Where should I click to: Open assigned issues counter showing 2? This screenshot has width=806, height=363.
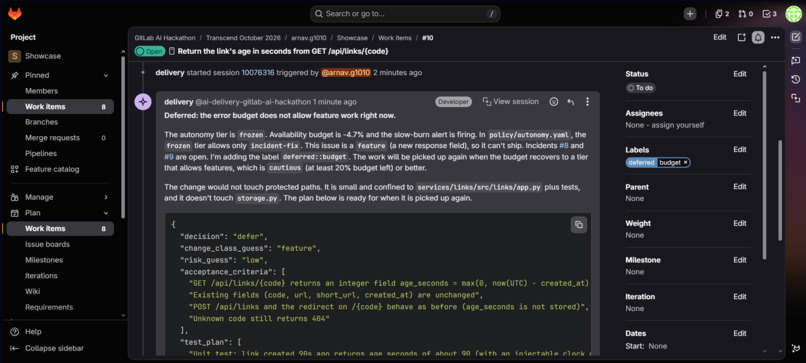[722, 14]
